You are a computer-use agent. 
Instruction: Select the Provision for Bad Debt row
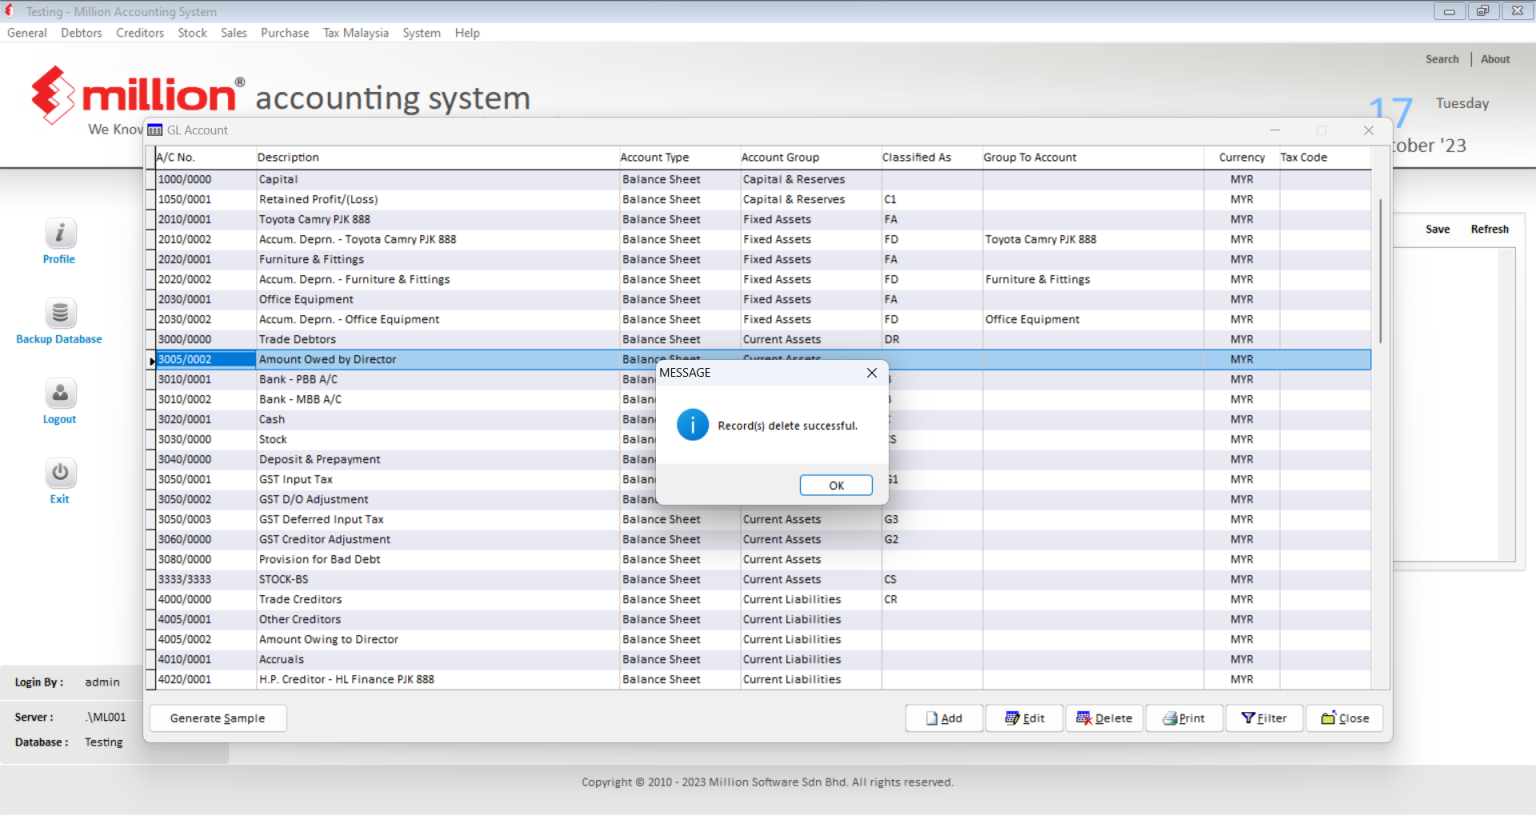[x=763, y=559]
